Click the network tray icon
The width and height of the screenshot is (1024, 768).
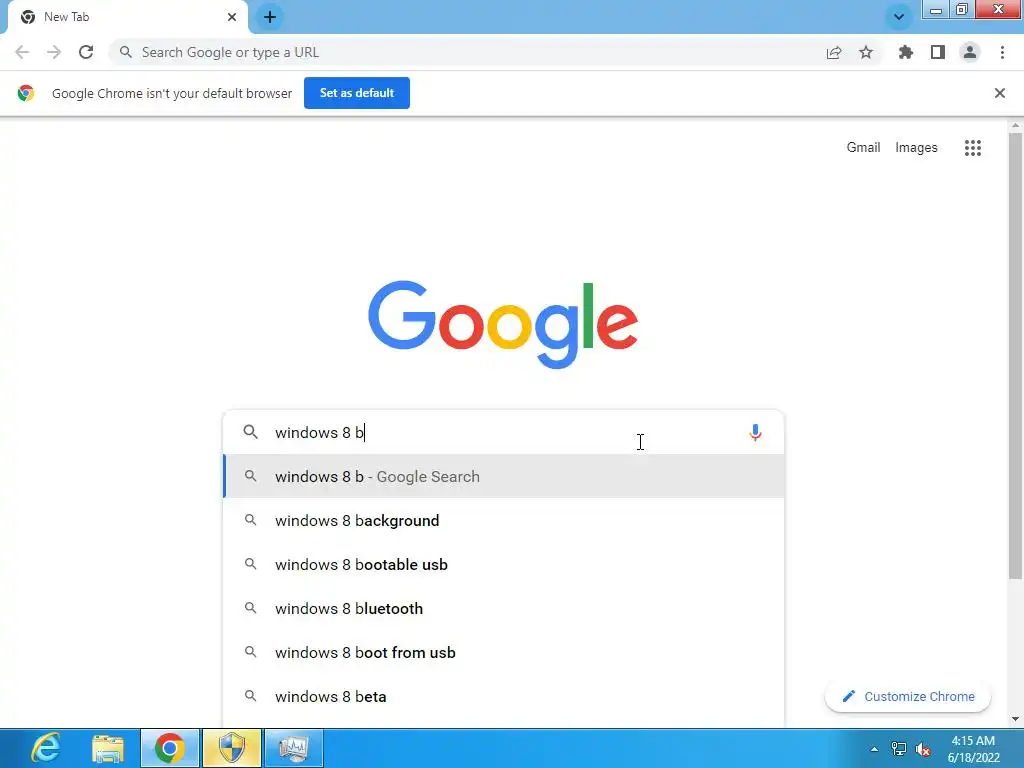pyautogui.click(x=899, y=749)
